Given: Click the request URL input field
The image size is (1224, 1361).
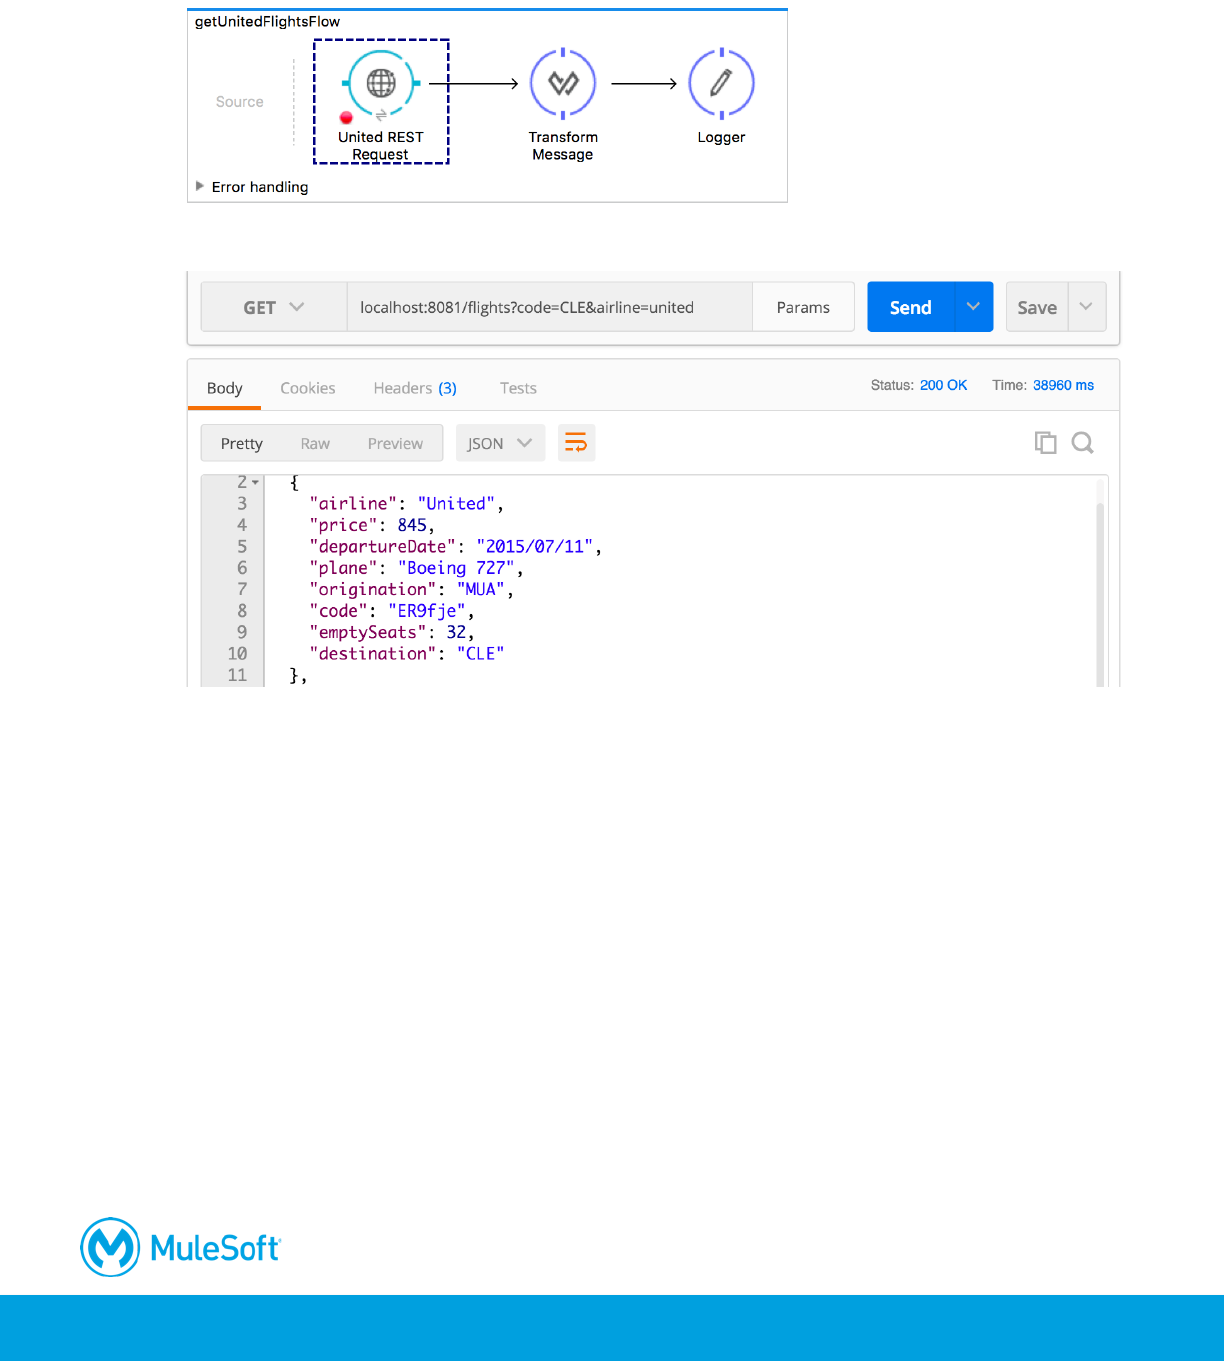Looking at the screenshot, I should pos(549,307).
